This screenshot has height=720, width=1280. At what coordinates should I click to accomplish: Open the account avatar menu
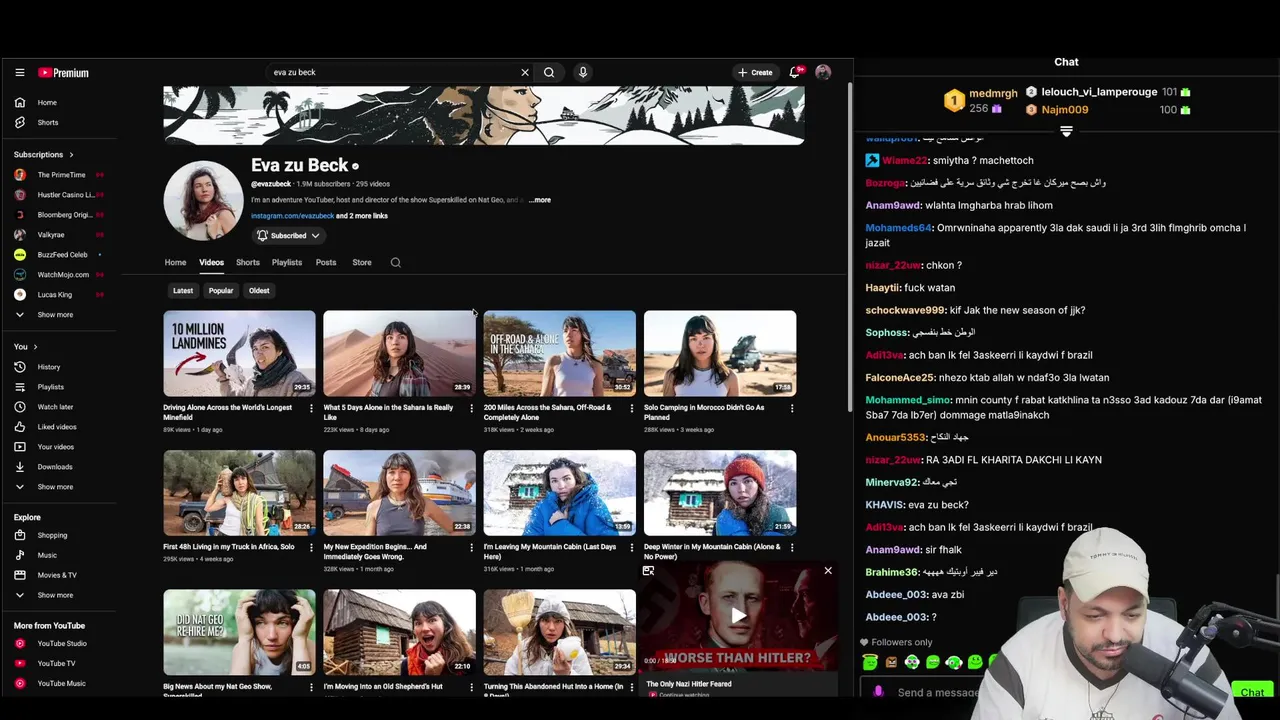pyautogui.click(x=823, y=72)
